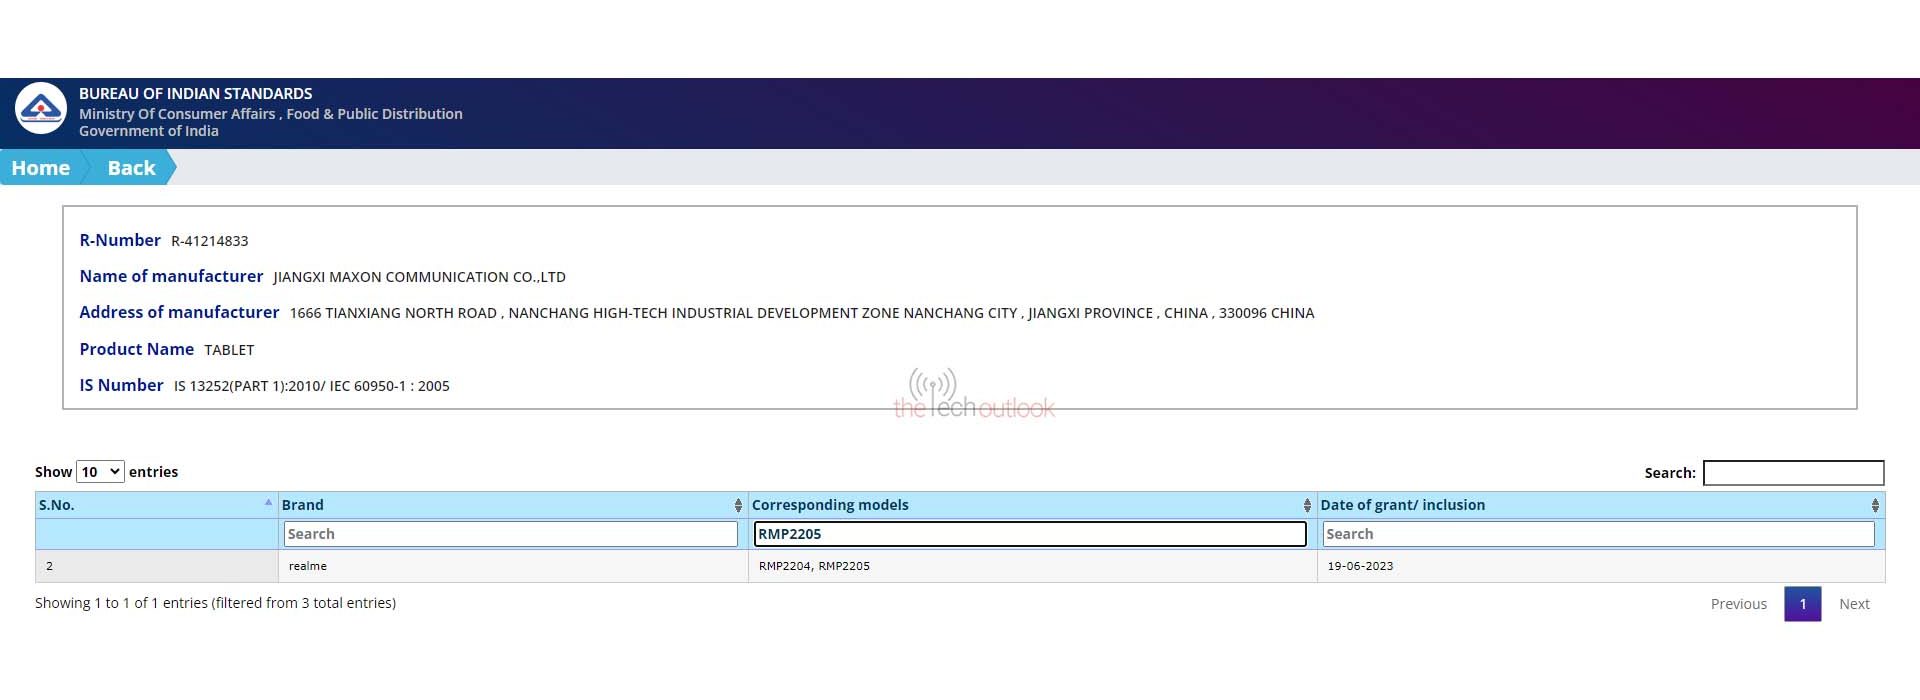Screen dimensions: 1920x700
Task: Click the Tech Outlook watermark logo
Action: 973,395
